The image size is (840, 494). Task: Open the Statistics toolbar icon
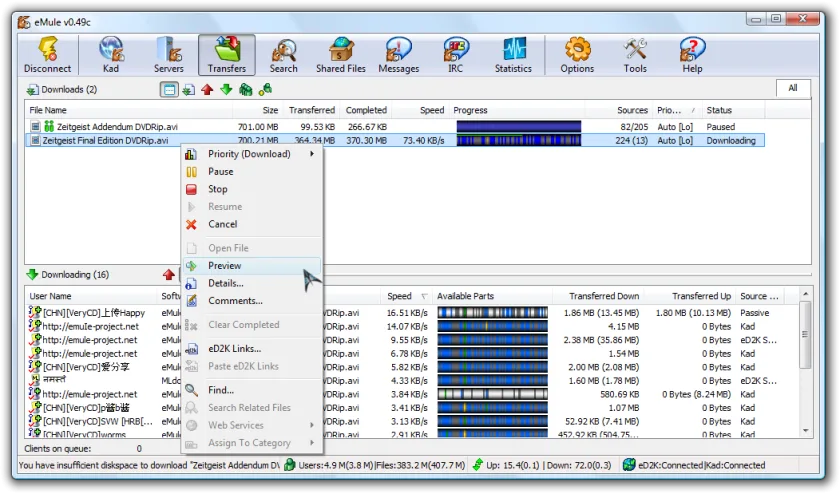coord(513,55)
